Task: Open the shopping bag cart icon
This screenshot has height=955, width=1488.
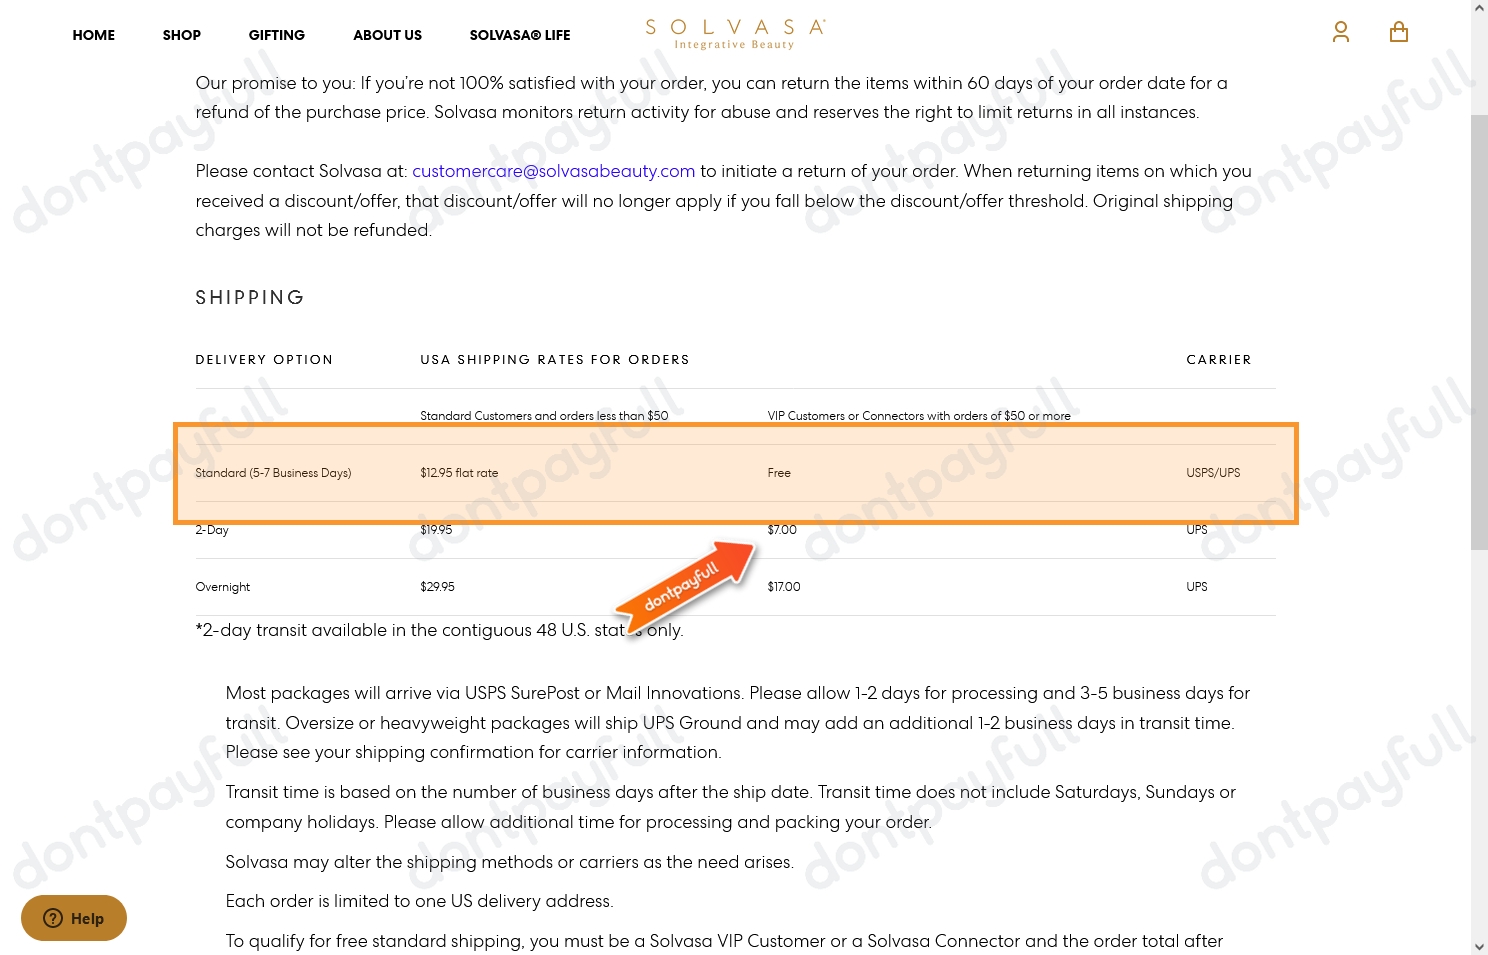Action: 1398,33
